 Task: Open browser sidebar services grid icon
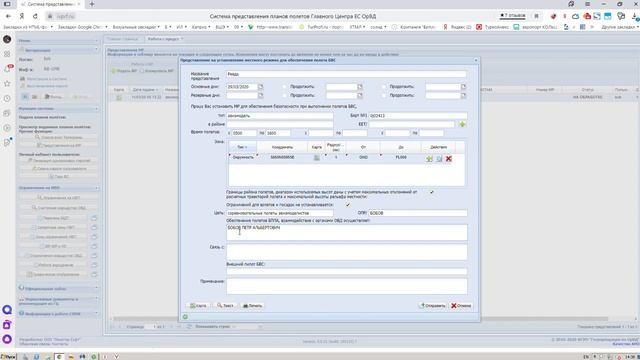click(x=7, y=54)
